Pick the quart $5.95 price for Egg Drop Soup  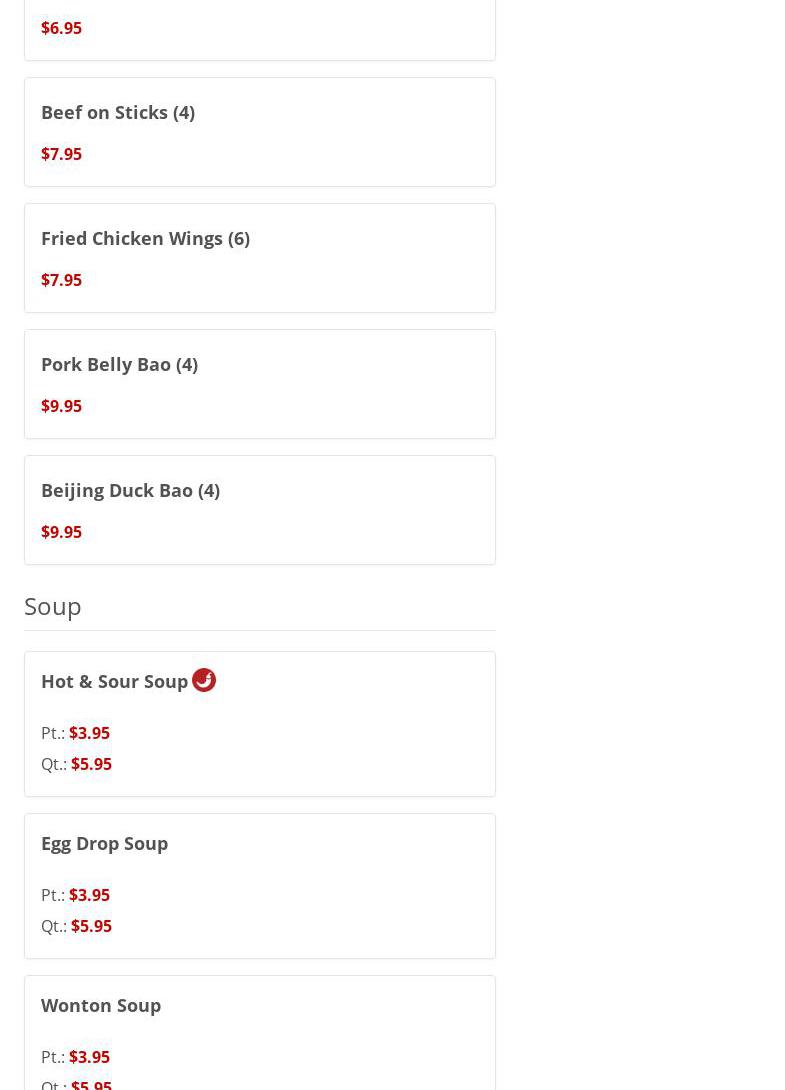(x=91, y=926)
